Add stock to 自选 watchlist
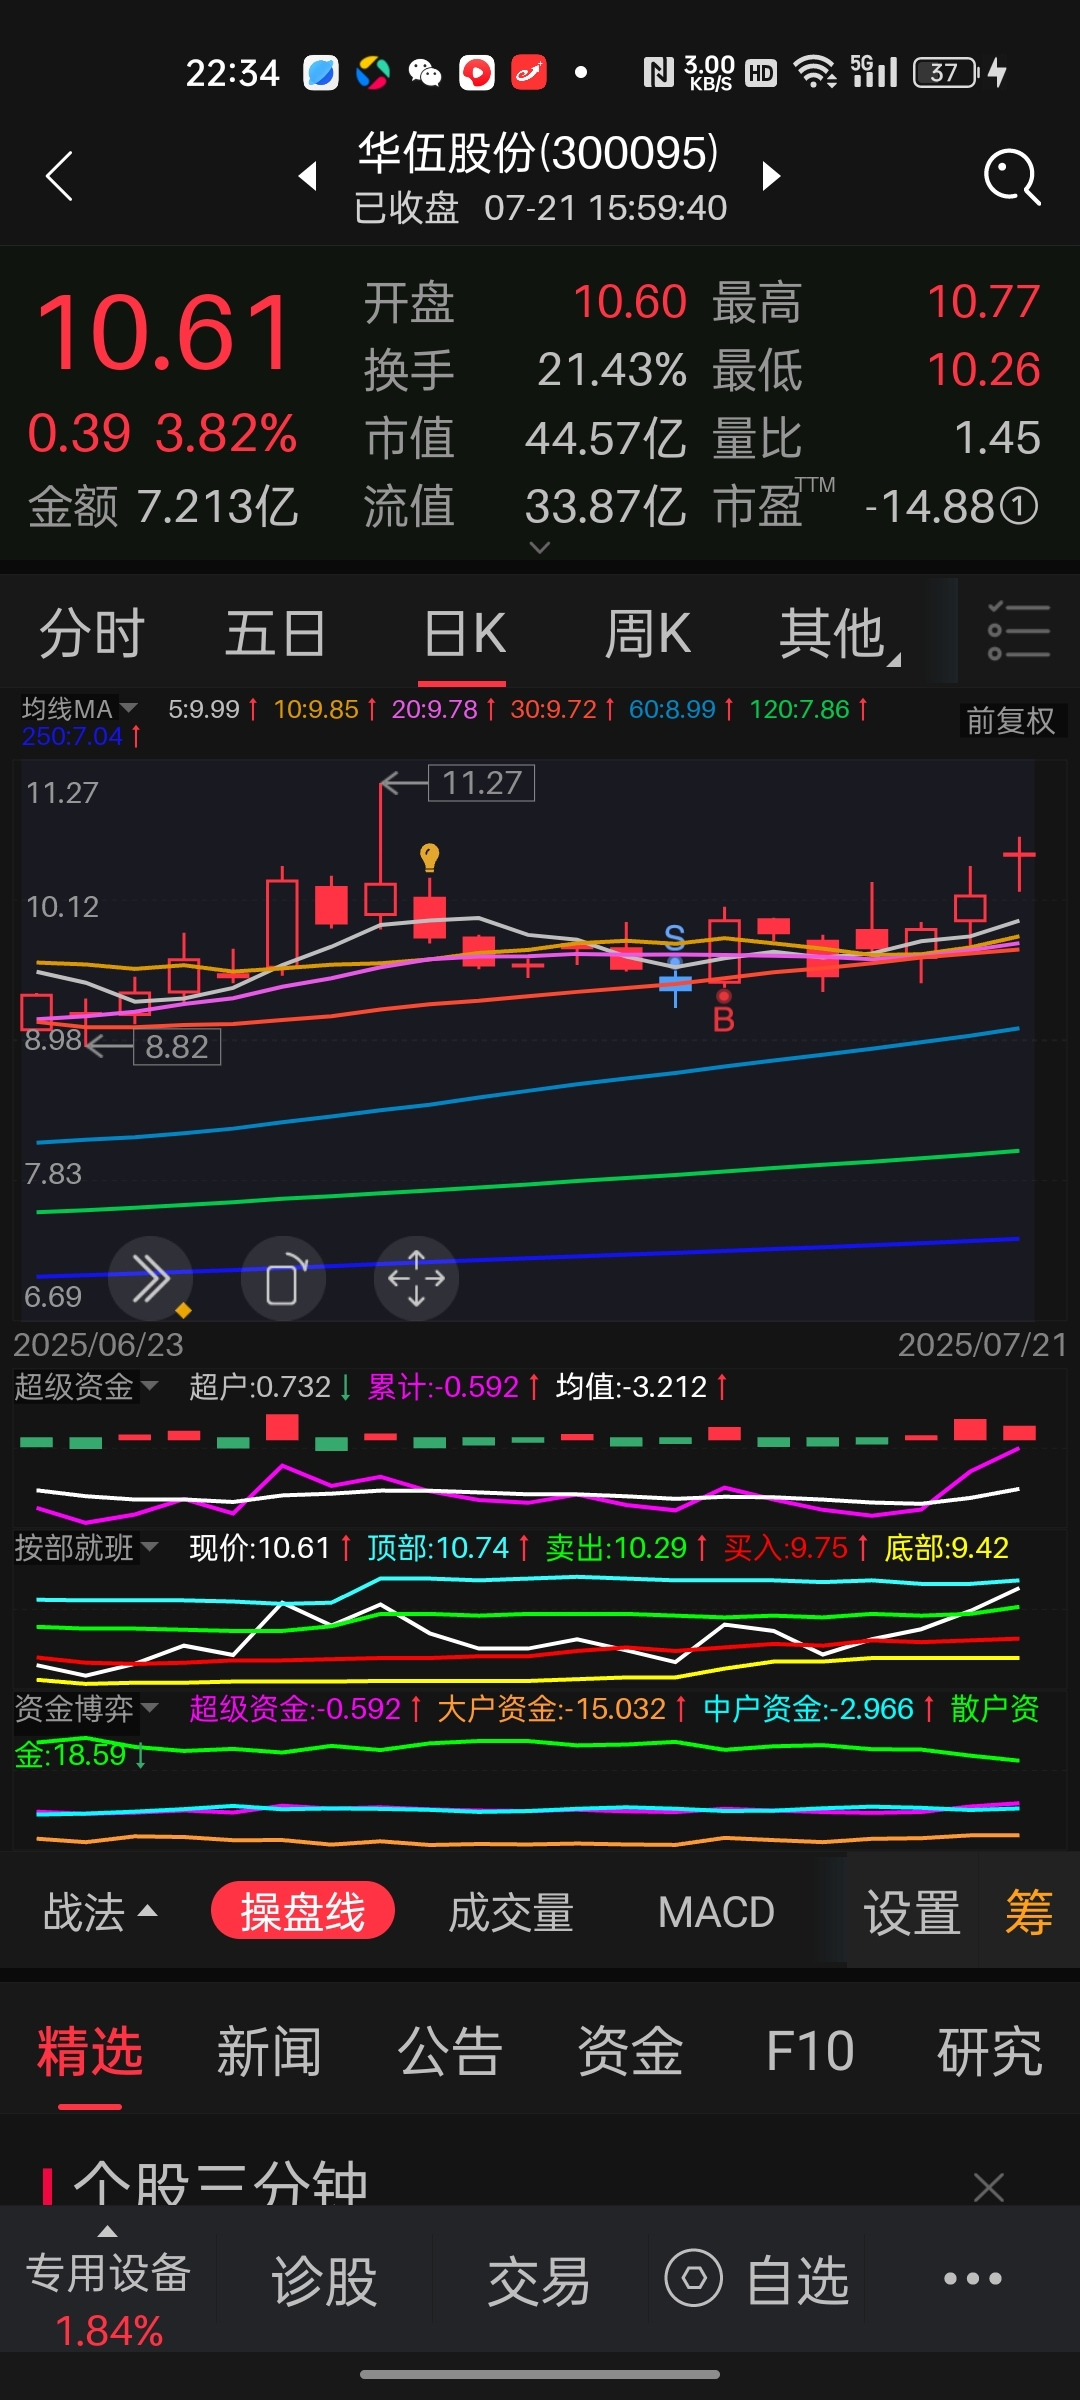The image size is (1080, 2400). (x=758, y=2282)
